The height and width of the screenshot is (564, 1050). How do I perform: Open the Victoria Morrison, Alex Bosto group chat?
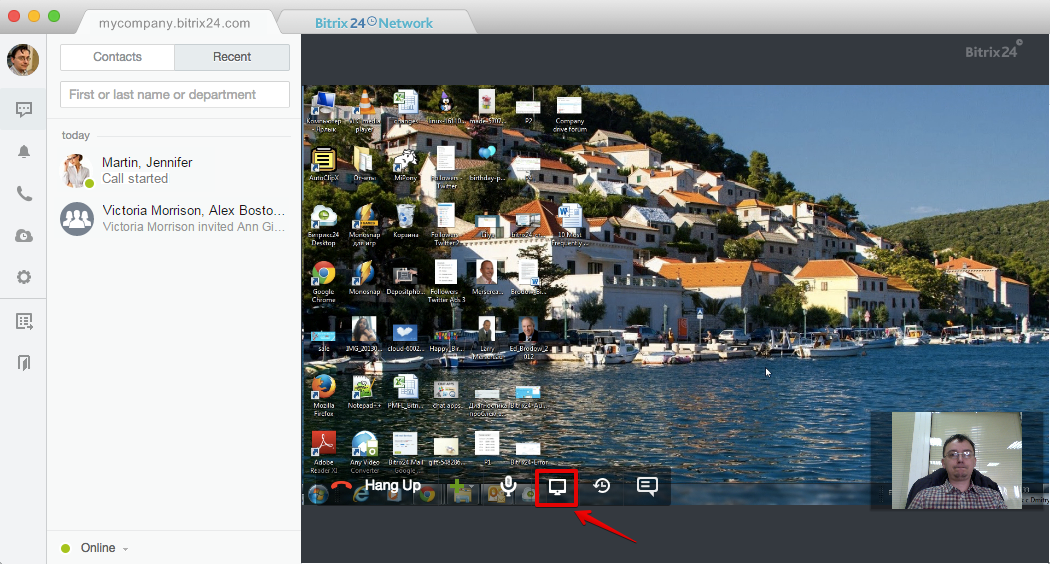tap(174, 218)
